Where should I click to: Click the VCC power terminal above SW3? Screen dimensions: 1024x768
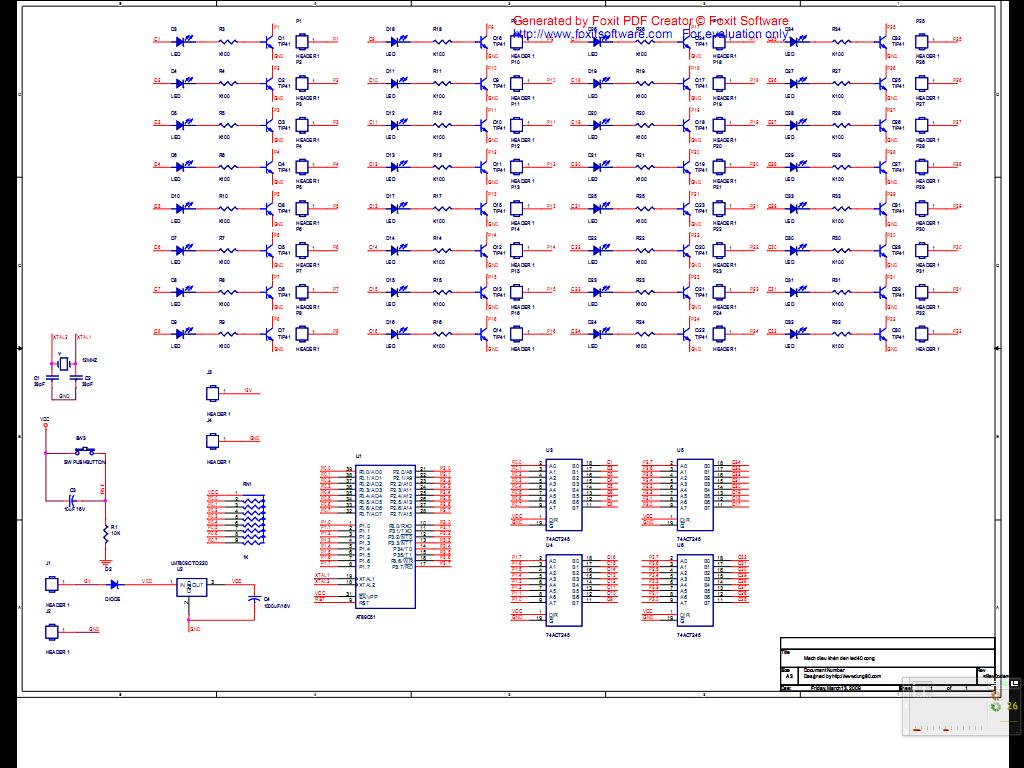[46, 425]
